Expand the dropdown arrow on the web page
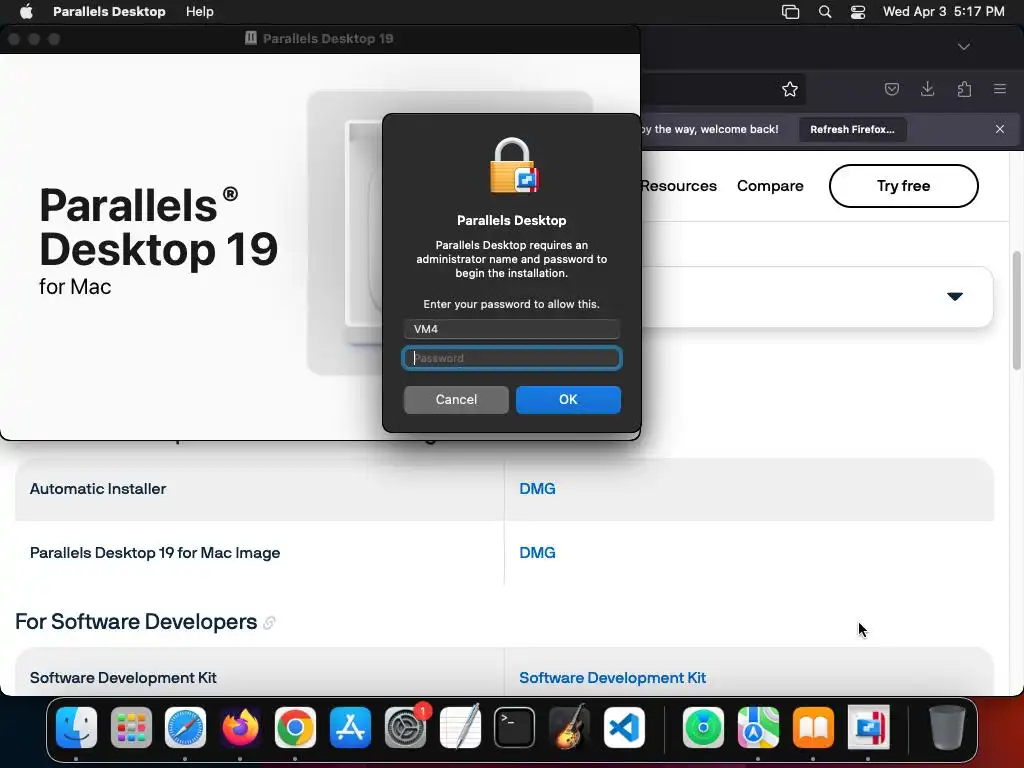Screen dimensions: 1024x768 click(955, 296)
